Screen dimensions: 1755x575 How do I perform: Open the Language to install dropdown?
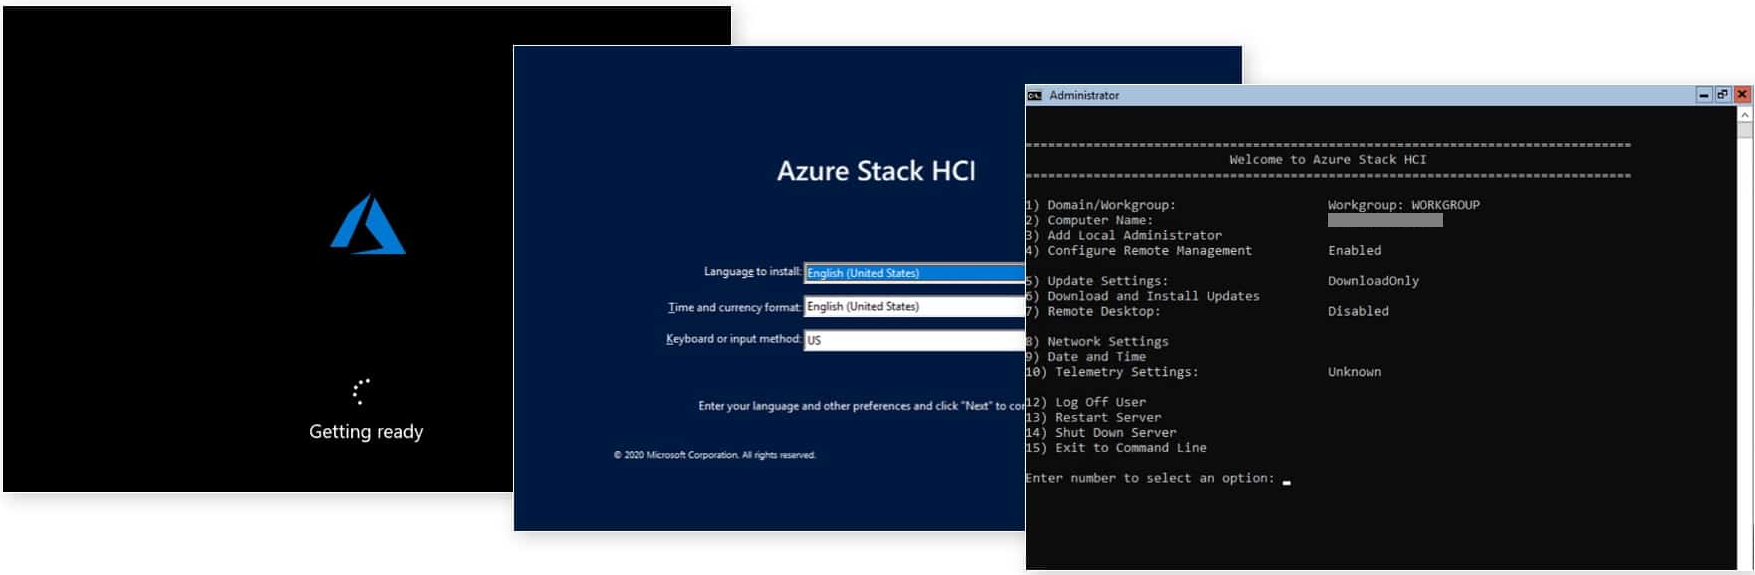pyautogui.click(x=914, y=273)
